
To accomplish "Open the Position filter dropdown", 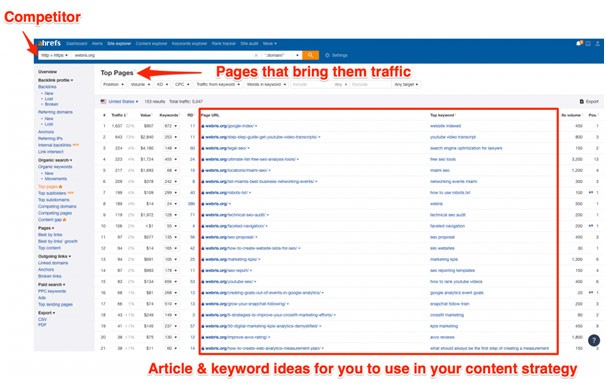I will tap(113, 84).
